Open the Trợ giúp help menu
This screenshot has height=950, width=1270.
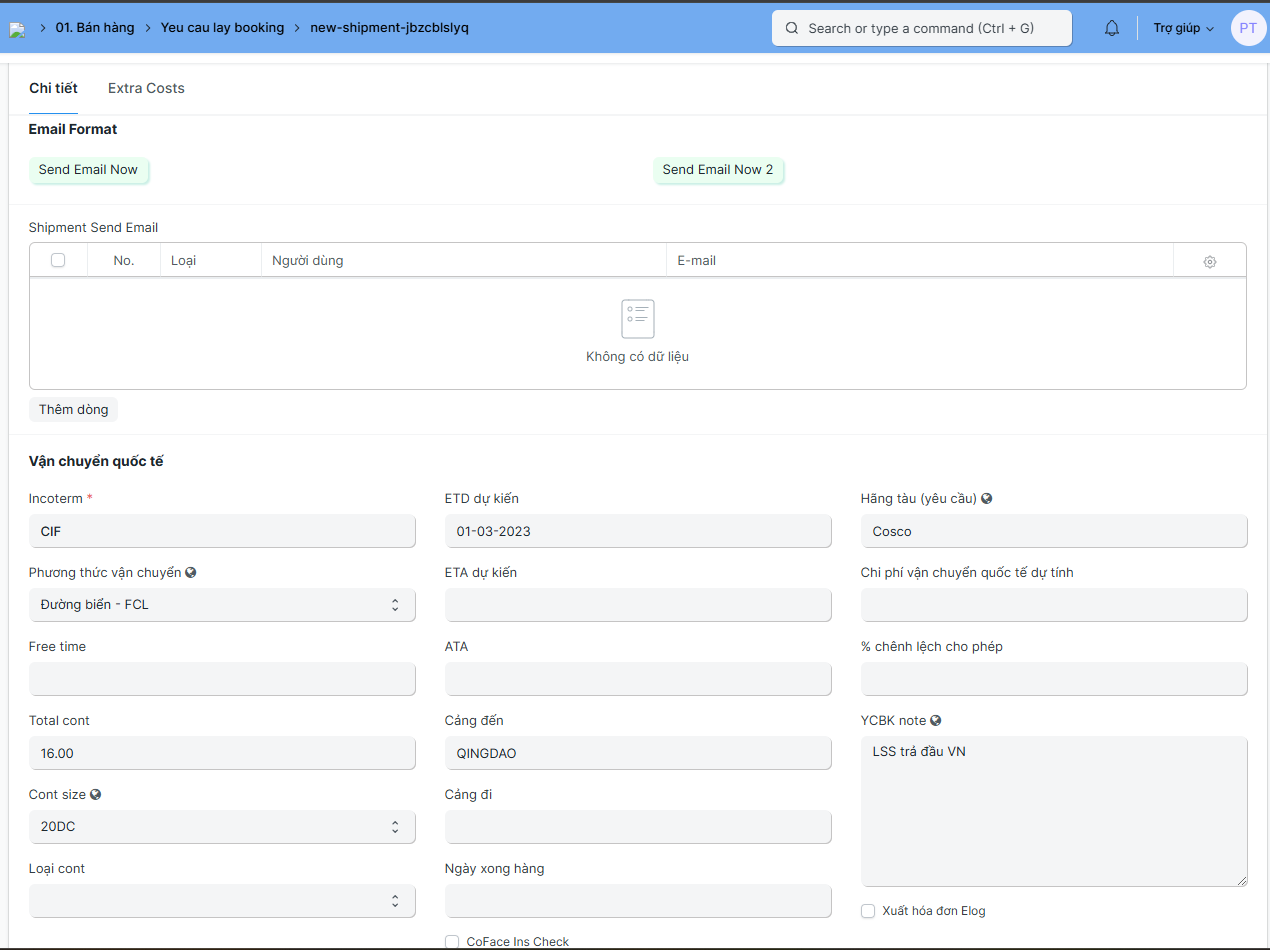[1183, 28]
